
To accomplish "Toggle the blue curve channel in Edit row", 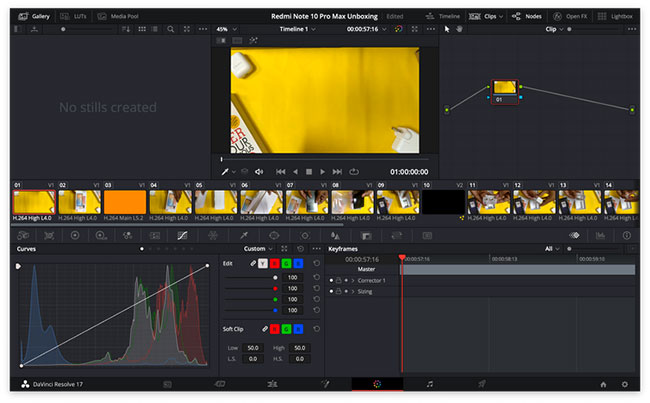I will click(298, 264).
